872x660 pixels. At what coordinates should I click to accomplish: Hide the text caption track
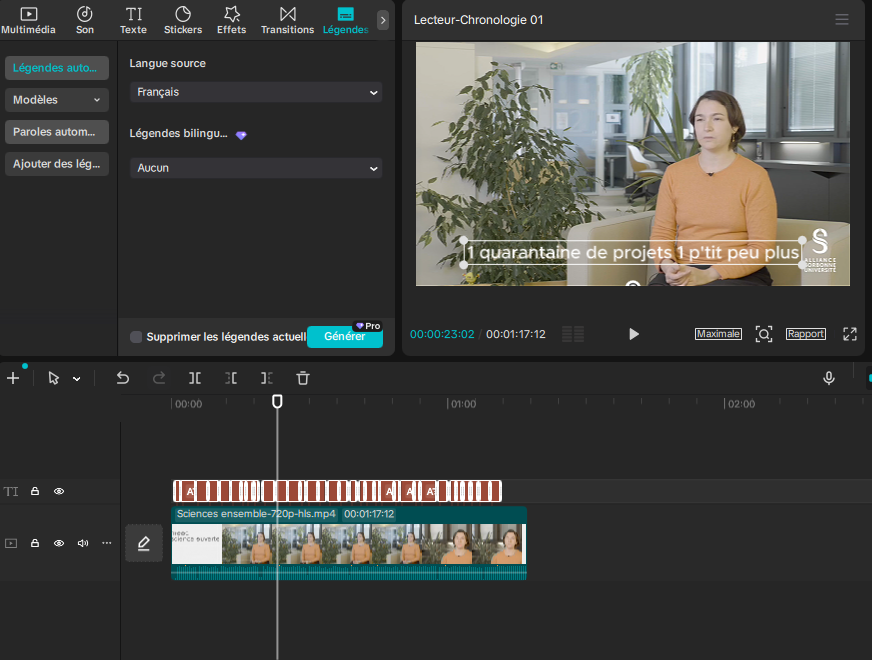59,491
